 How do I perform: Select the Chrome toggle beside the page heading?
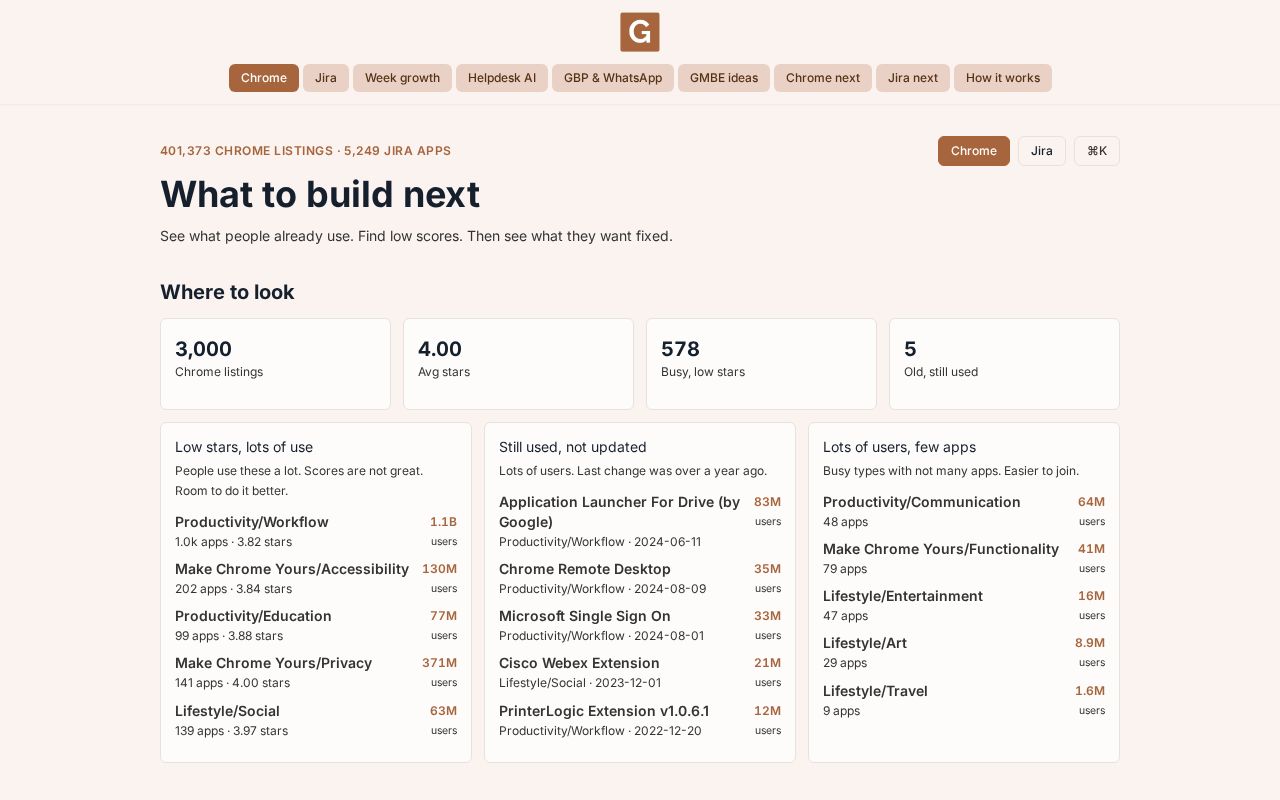click(x=974, y=151)
